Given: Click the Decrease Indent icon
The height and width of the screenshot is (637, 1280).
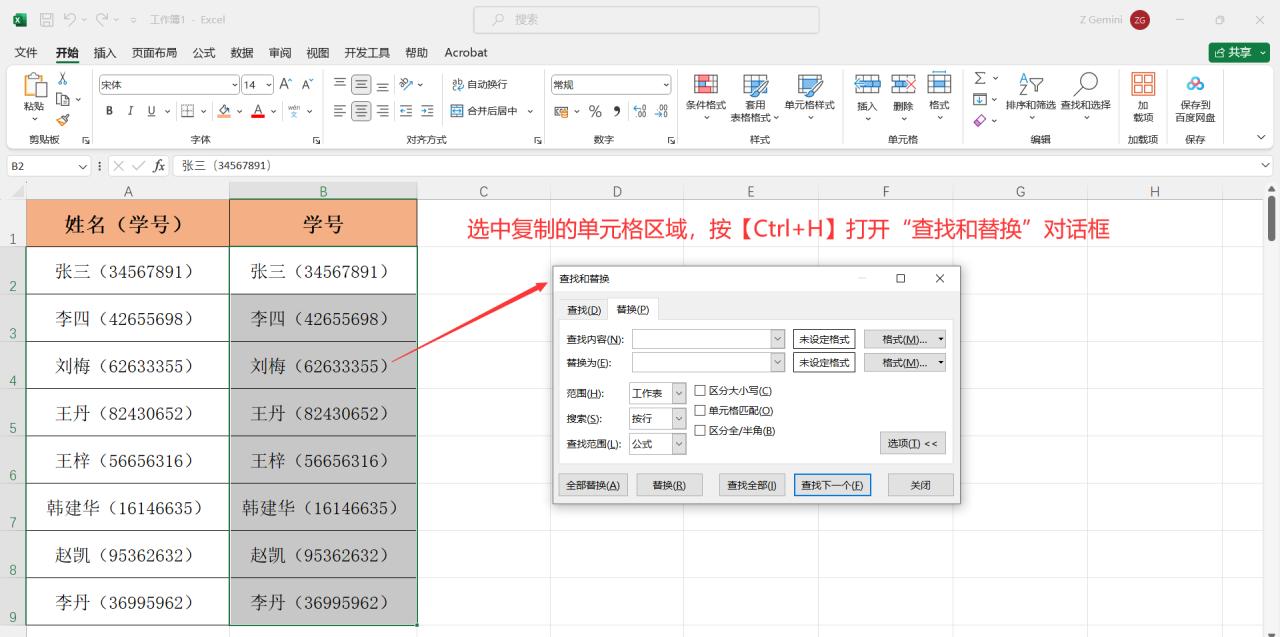Looking at the screenshot, I should click(x=406, y=111).
